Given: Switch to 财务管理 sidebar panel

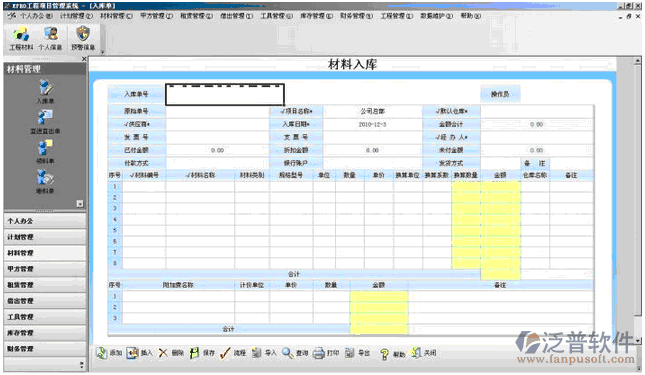Looking at the screenshot, I should coord(45,349).
